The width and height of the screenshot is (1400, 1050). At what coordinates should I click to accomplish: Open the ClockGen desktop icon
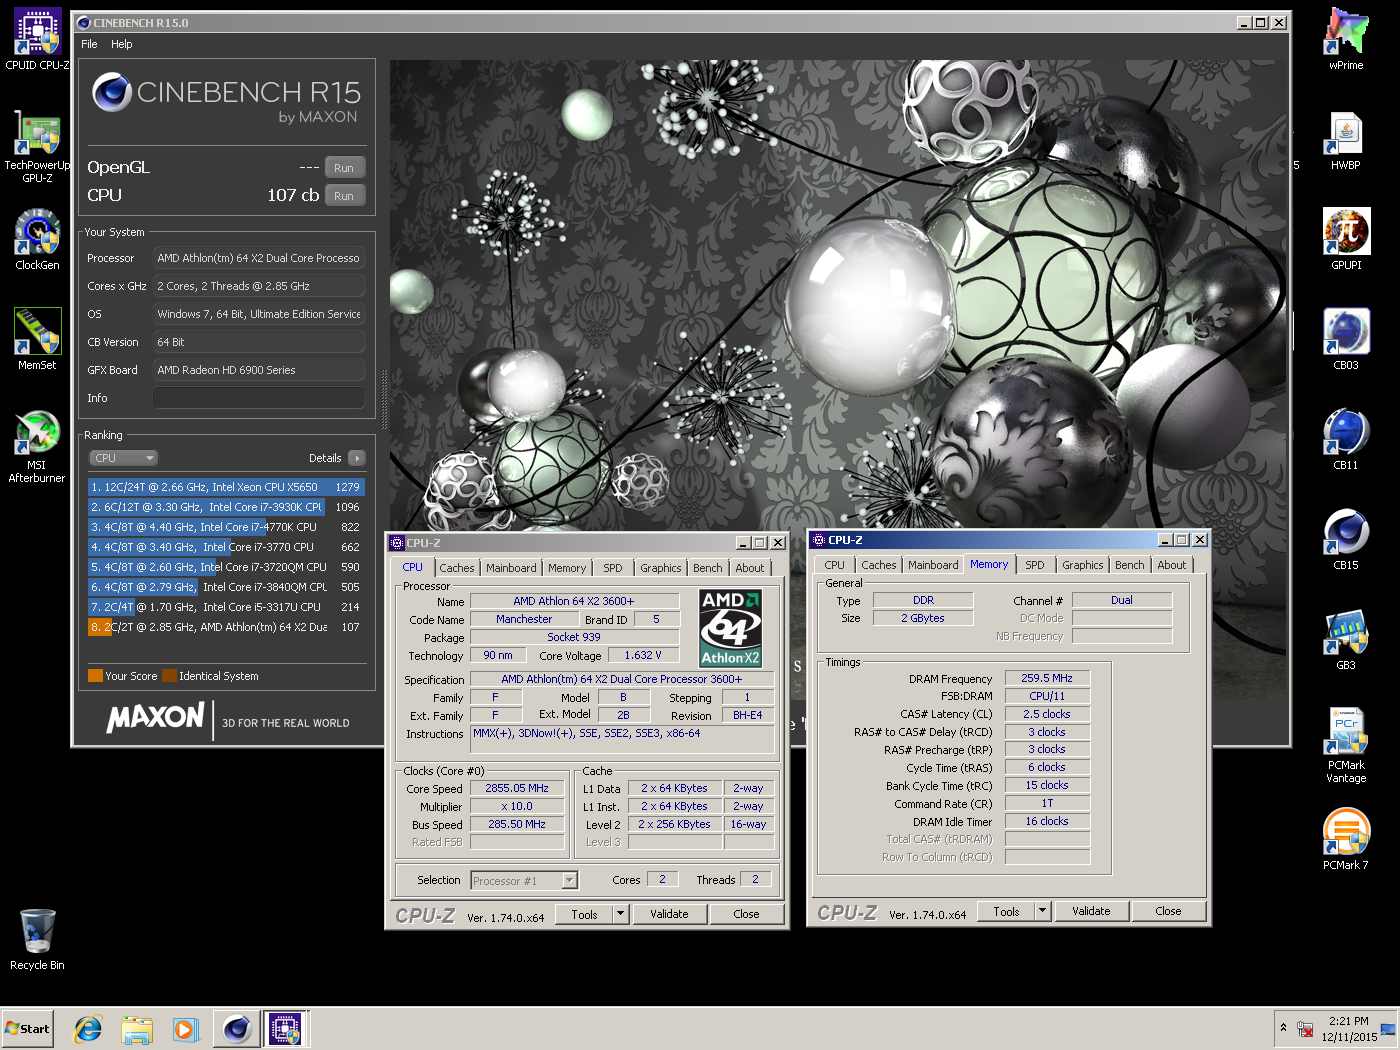point(37,239)
